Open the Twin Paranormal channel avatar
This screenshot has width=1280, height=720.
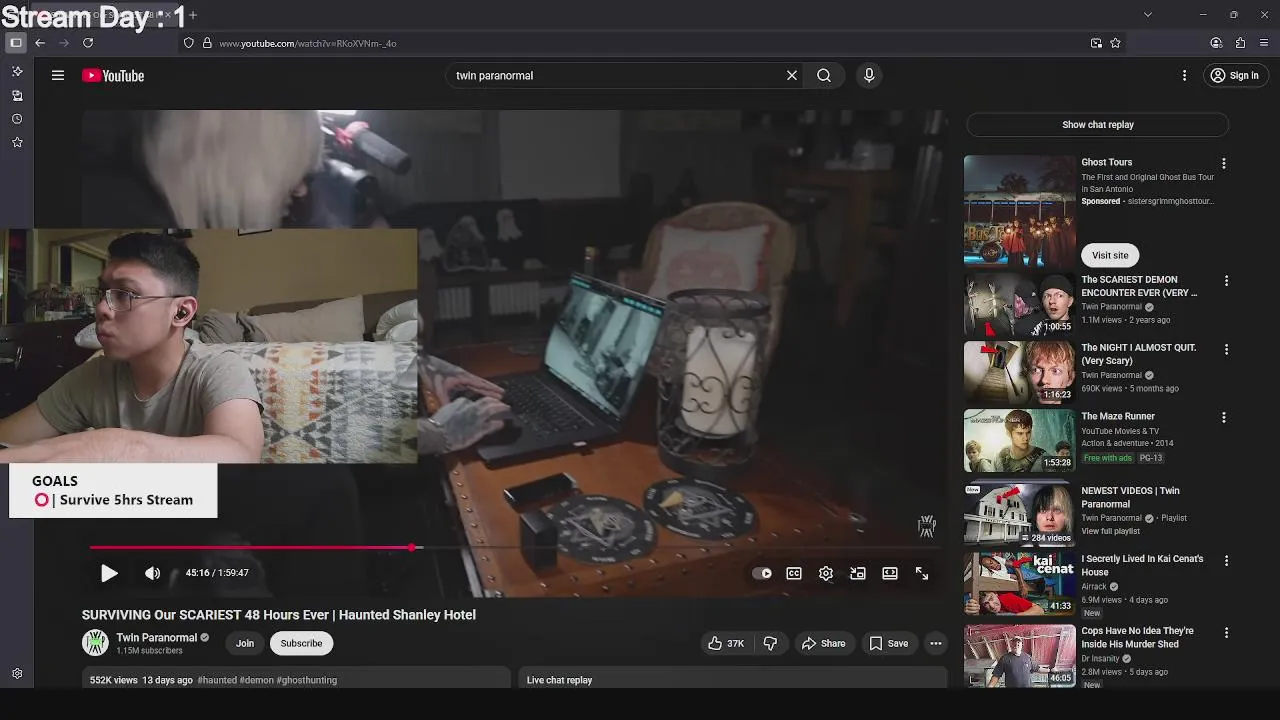[x=95, y=643]
